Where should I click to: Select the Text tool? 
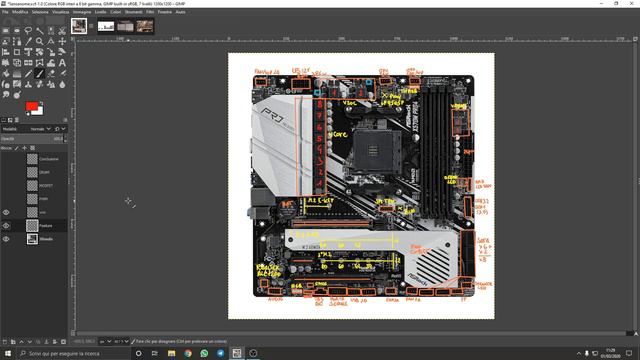[x=62, y=63]
